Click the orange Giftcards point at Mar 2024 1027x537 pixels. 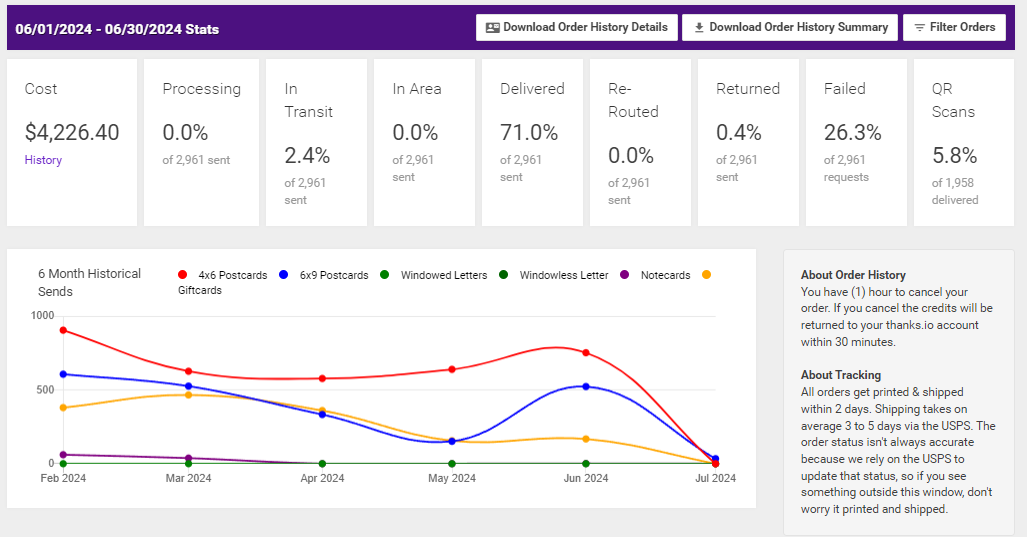point(188,395)
